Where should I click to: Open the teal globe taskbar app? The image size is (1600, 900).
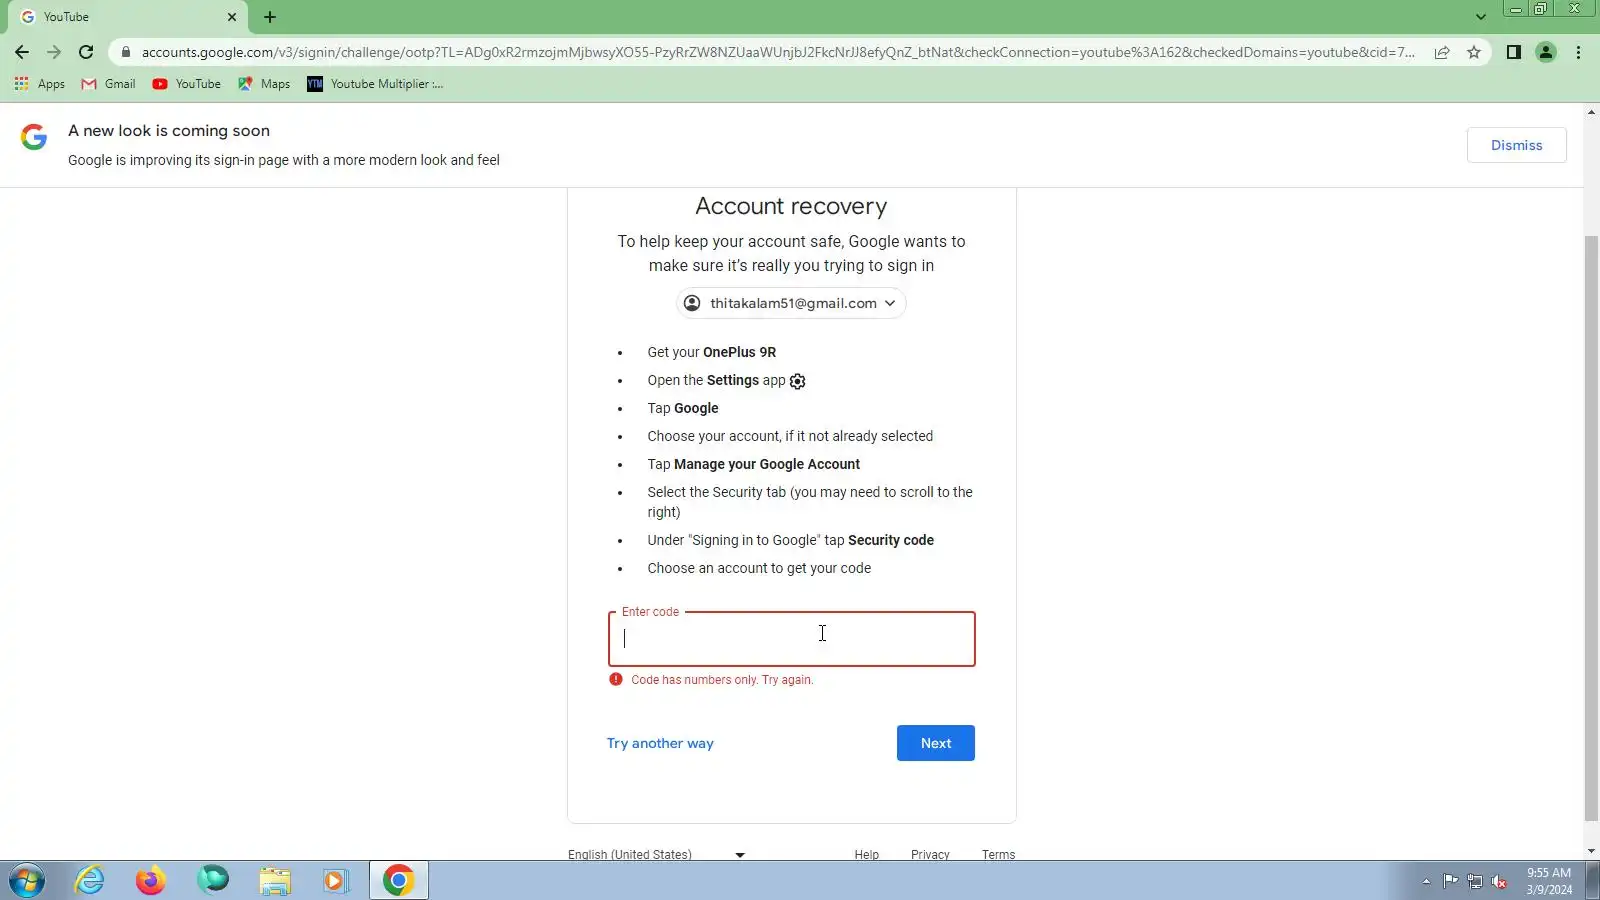point(213,880)
